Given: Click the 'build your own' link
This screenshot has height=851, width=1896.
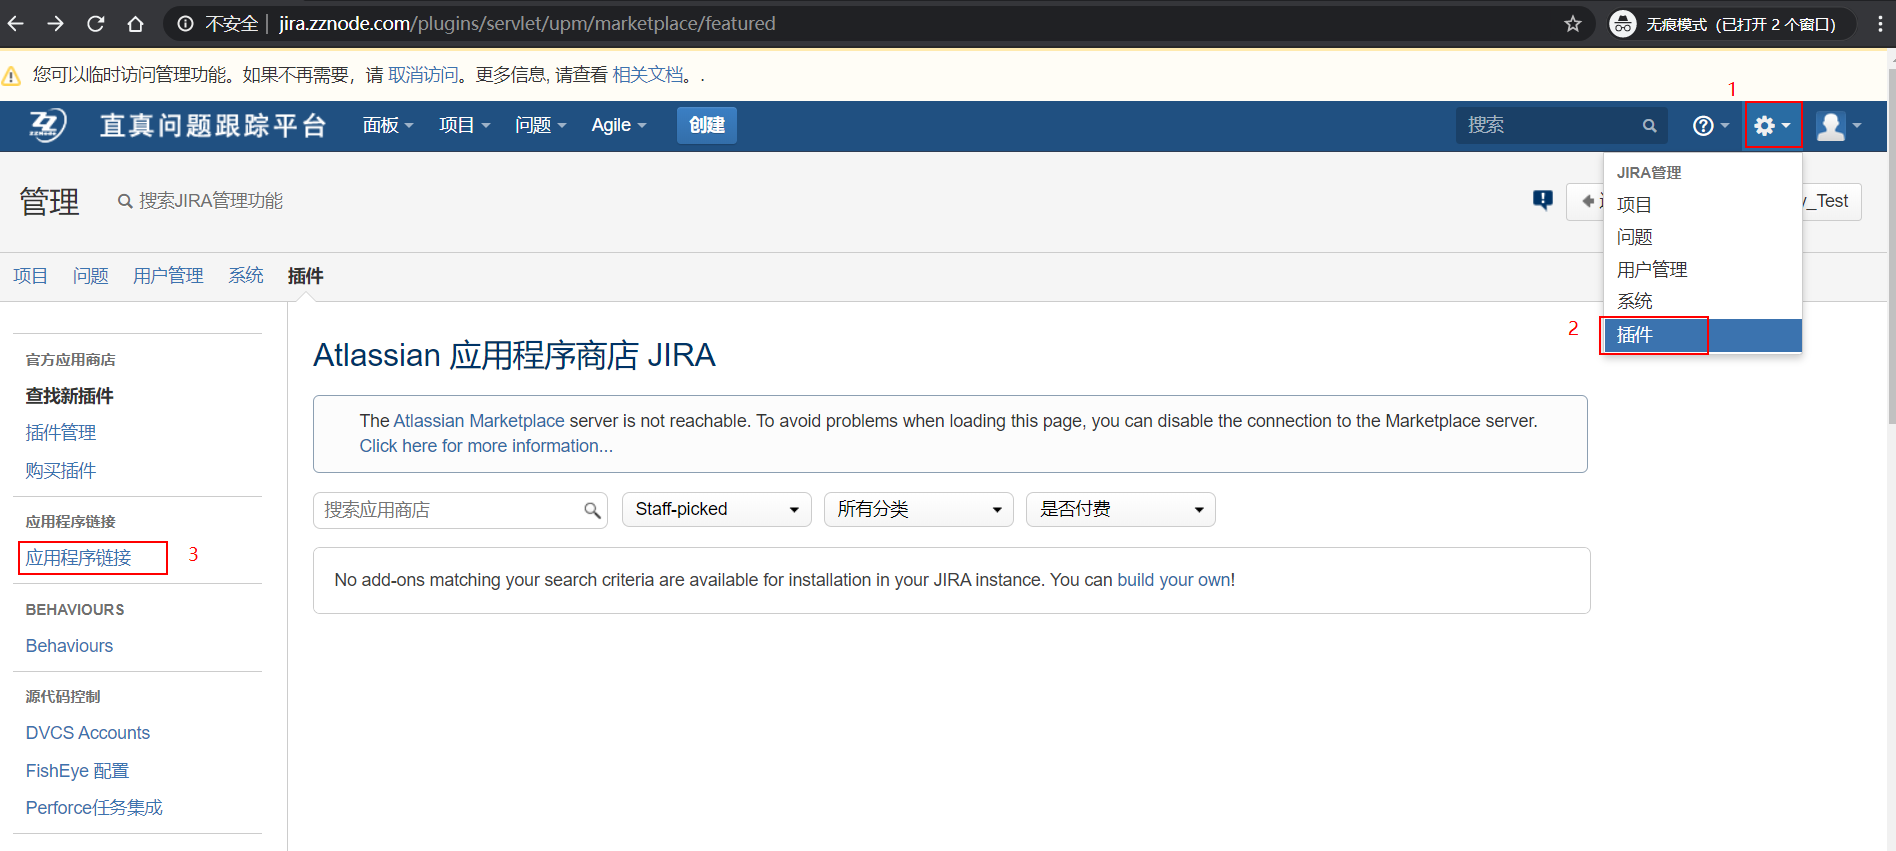Looking at the screenshot, I should click(x=1174, y=580).
